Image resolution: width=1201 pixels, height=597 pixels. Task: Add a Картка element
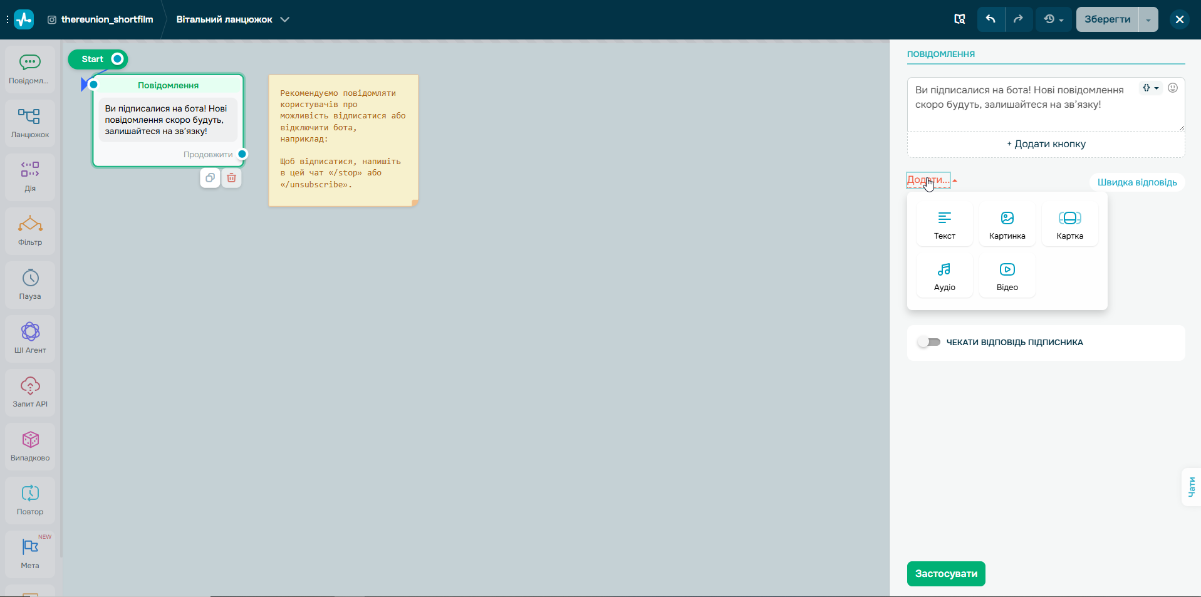[x=1069, y=225]
